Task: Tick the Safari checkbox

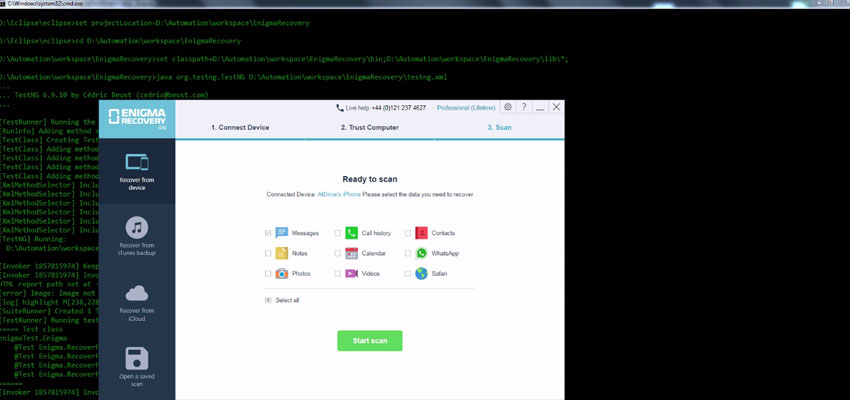Action: pos(408,274)
